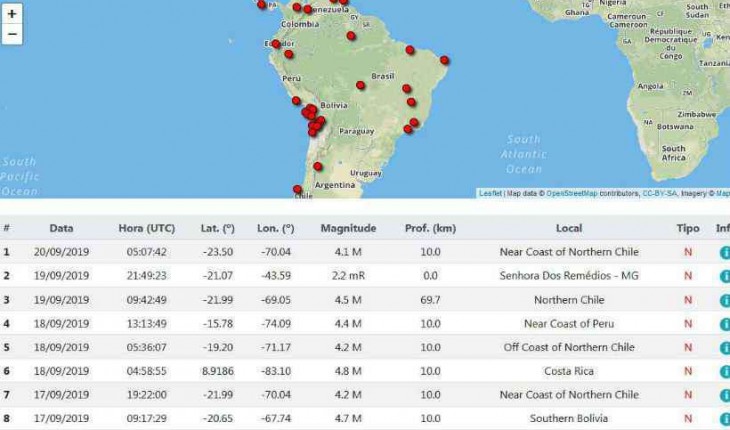This screenshot has width=730, height=430.
Task: Open info icon for Costa Rica row
Action: click(724, 371)
